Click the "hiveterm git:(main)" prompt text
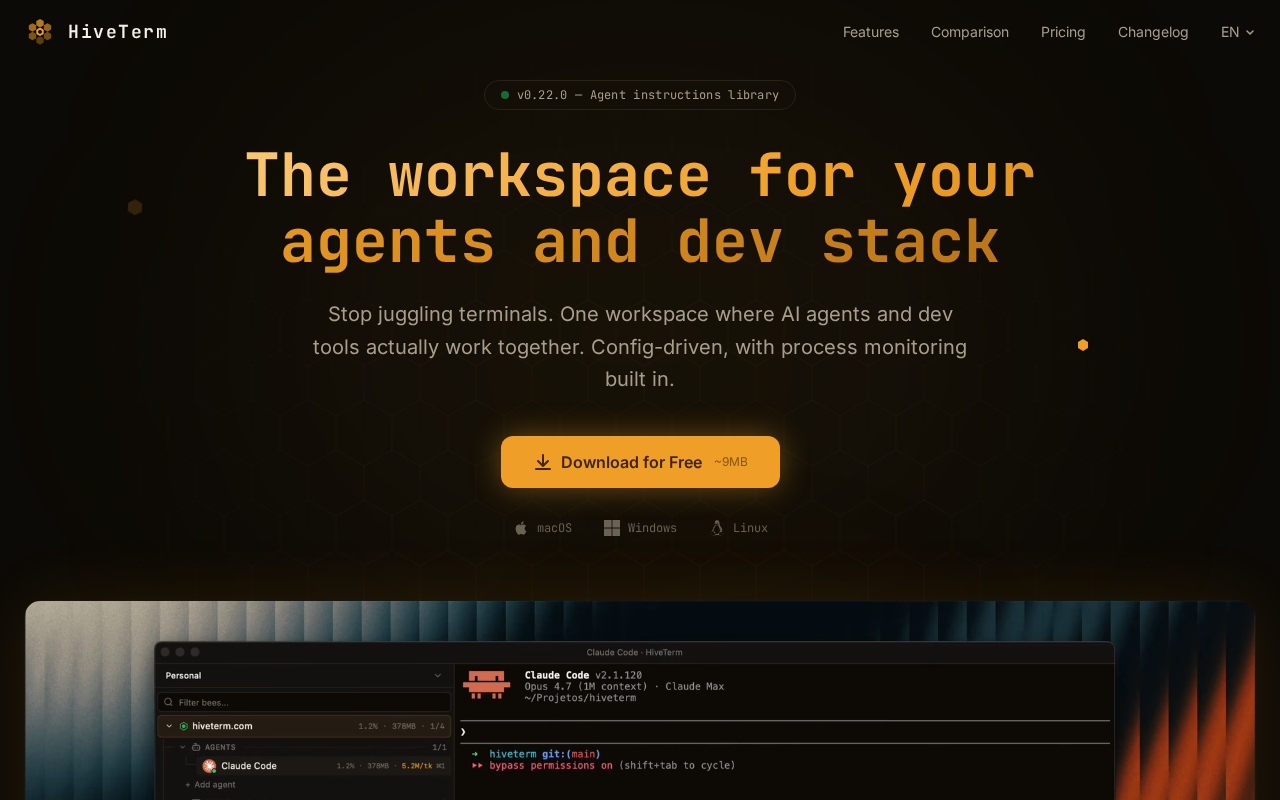Image resolution: width=1280 pixels, height=800 pixels. [545, 754]
